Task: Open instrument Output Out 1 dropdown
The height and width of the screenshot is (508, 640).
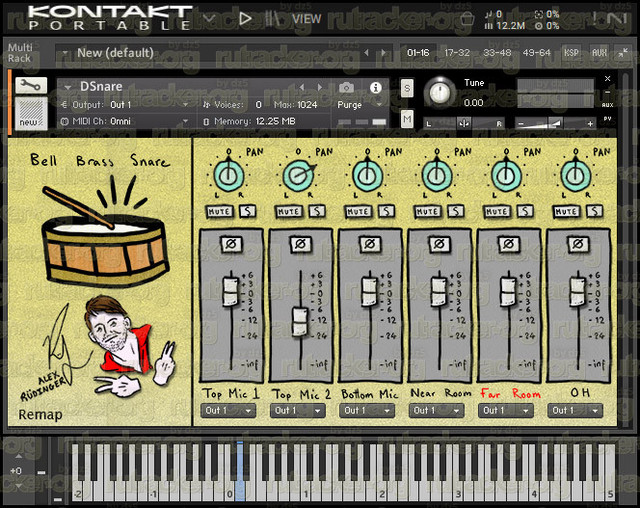Action: [x=126, y=105]
